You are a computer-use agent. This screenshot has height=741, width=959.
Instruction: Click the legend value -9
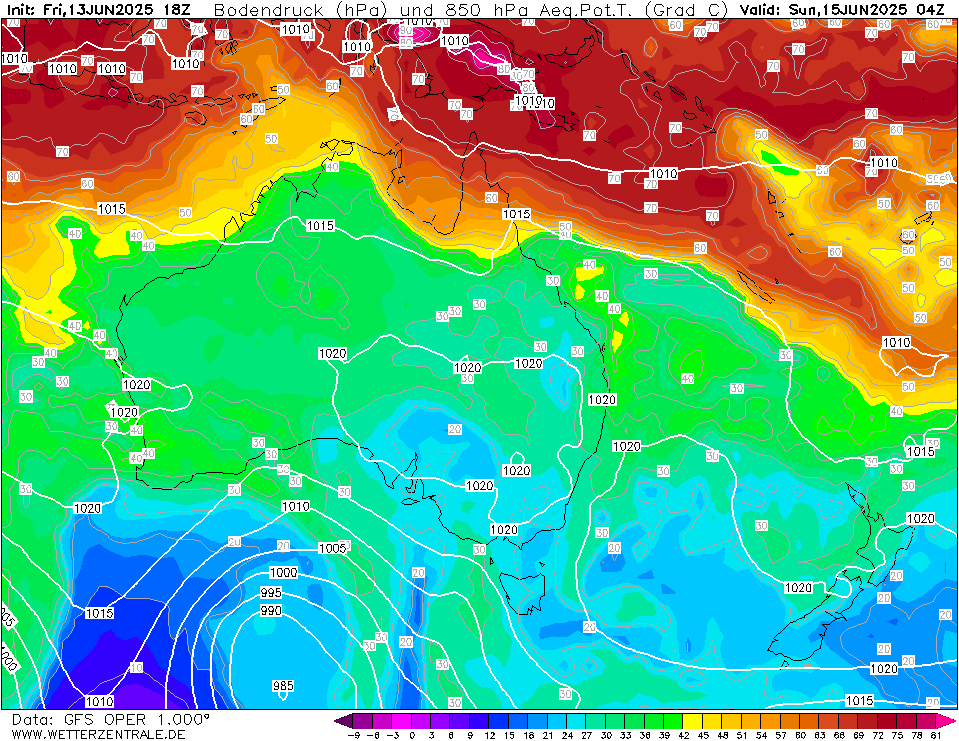tap(353, 735)
